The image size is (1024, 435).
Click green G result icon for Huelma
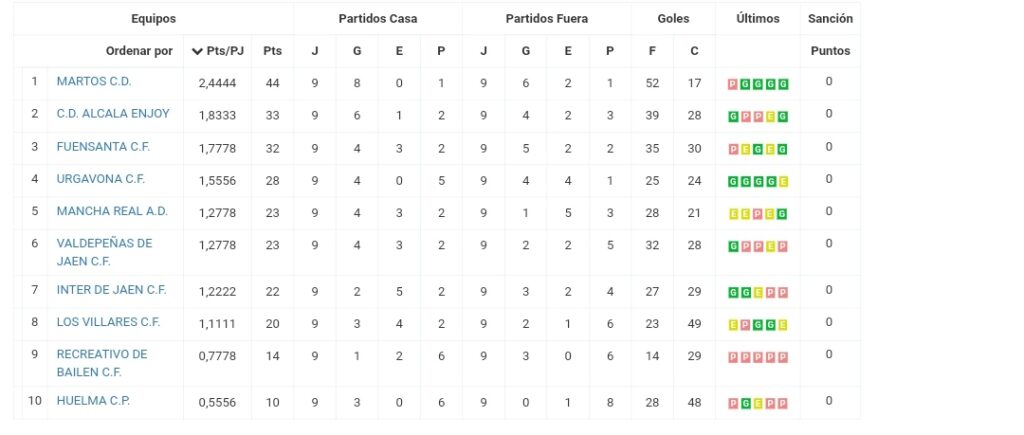pyautogui.click(x=745, y=404)
